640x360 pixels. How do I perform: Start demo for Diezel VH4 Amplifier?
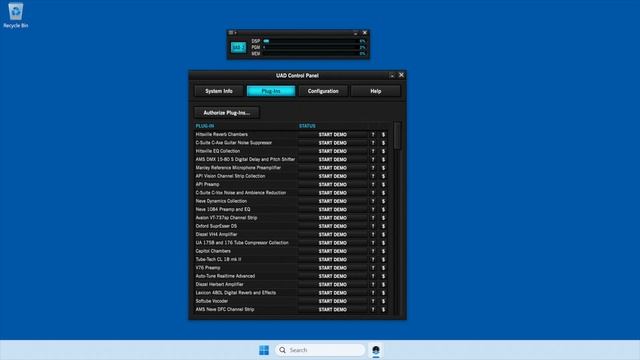point(333,235)
